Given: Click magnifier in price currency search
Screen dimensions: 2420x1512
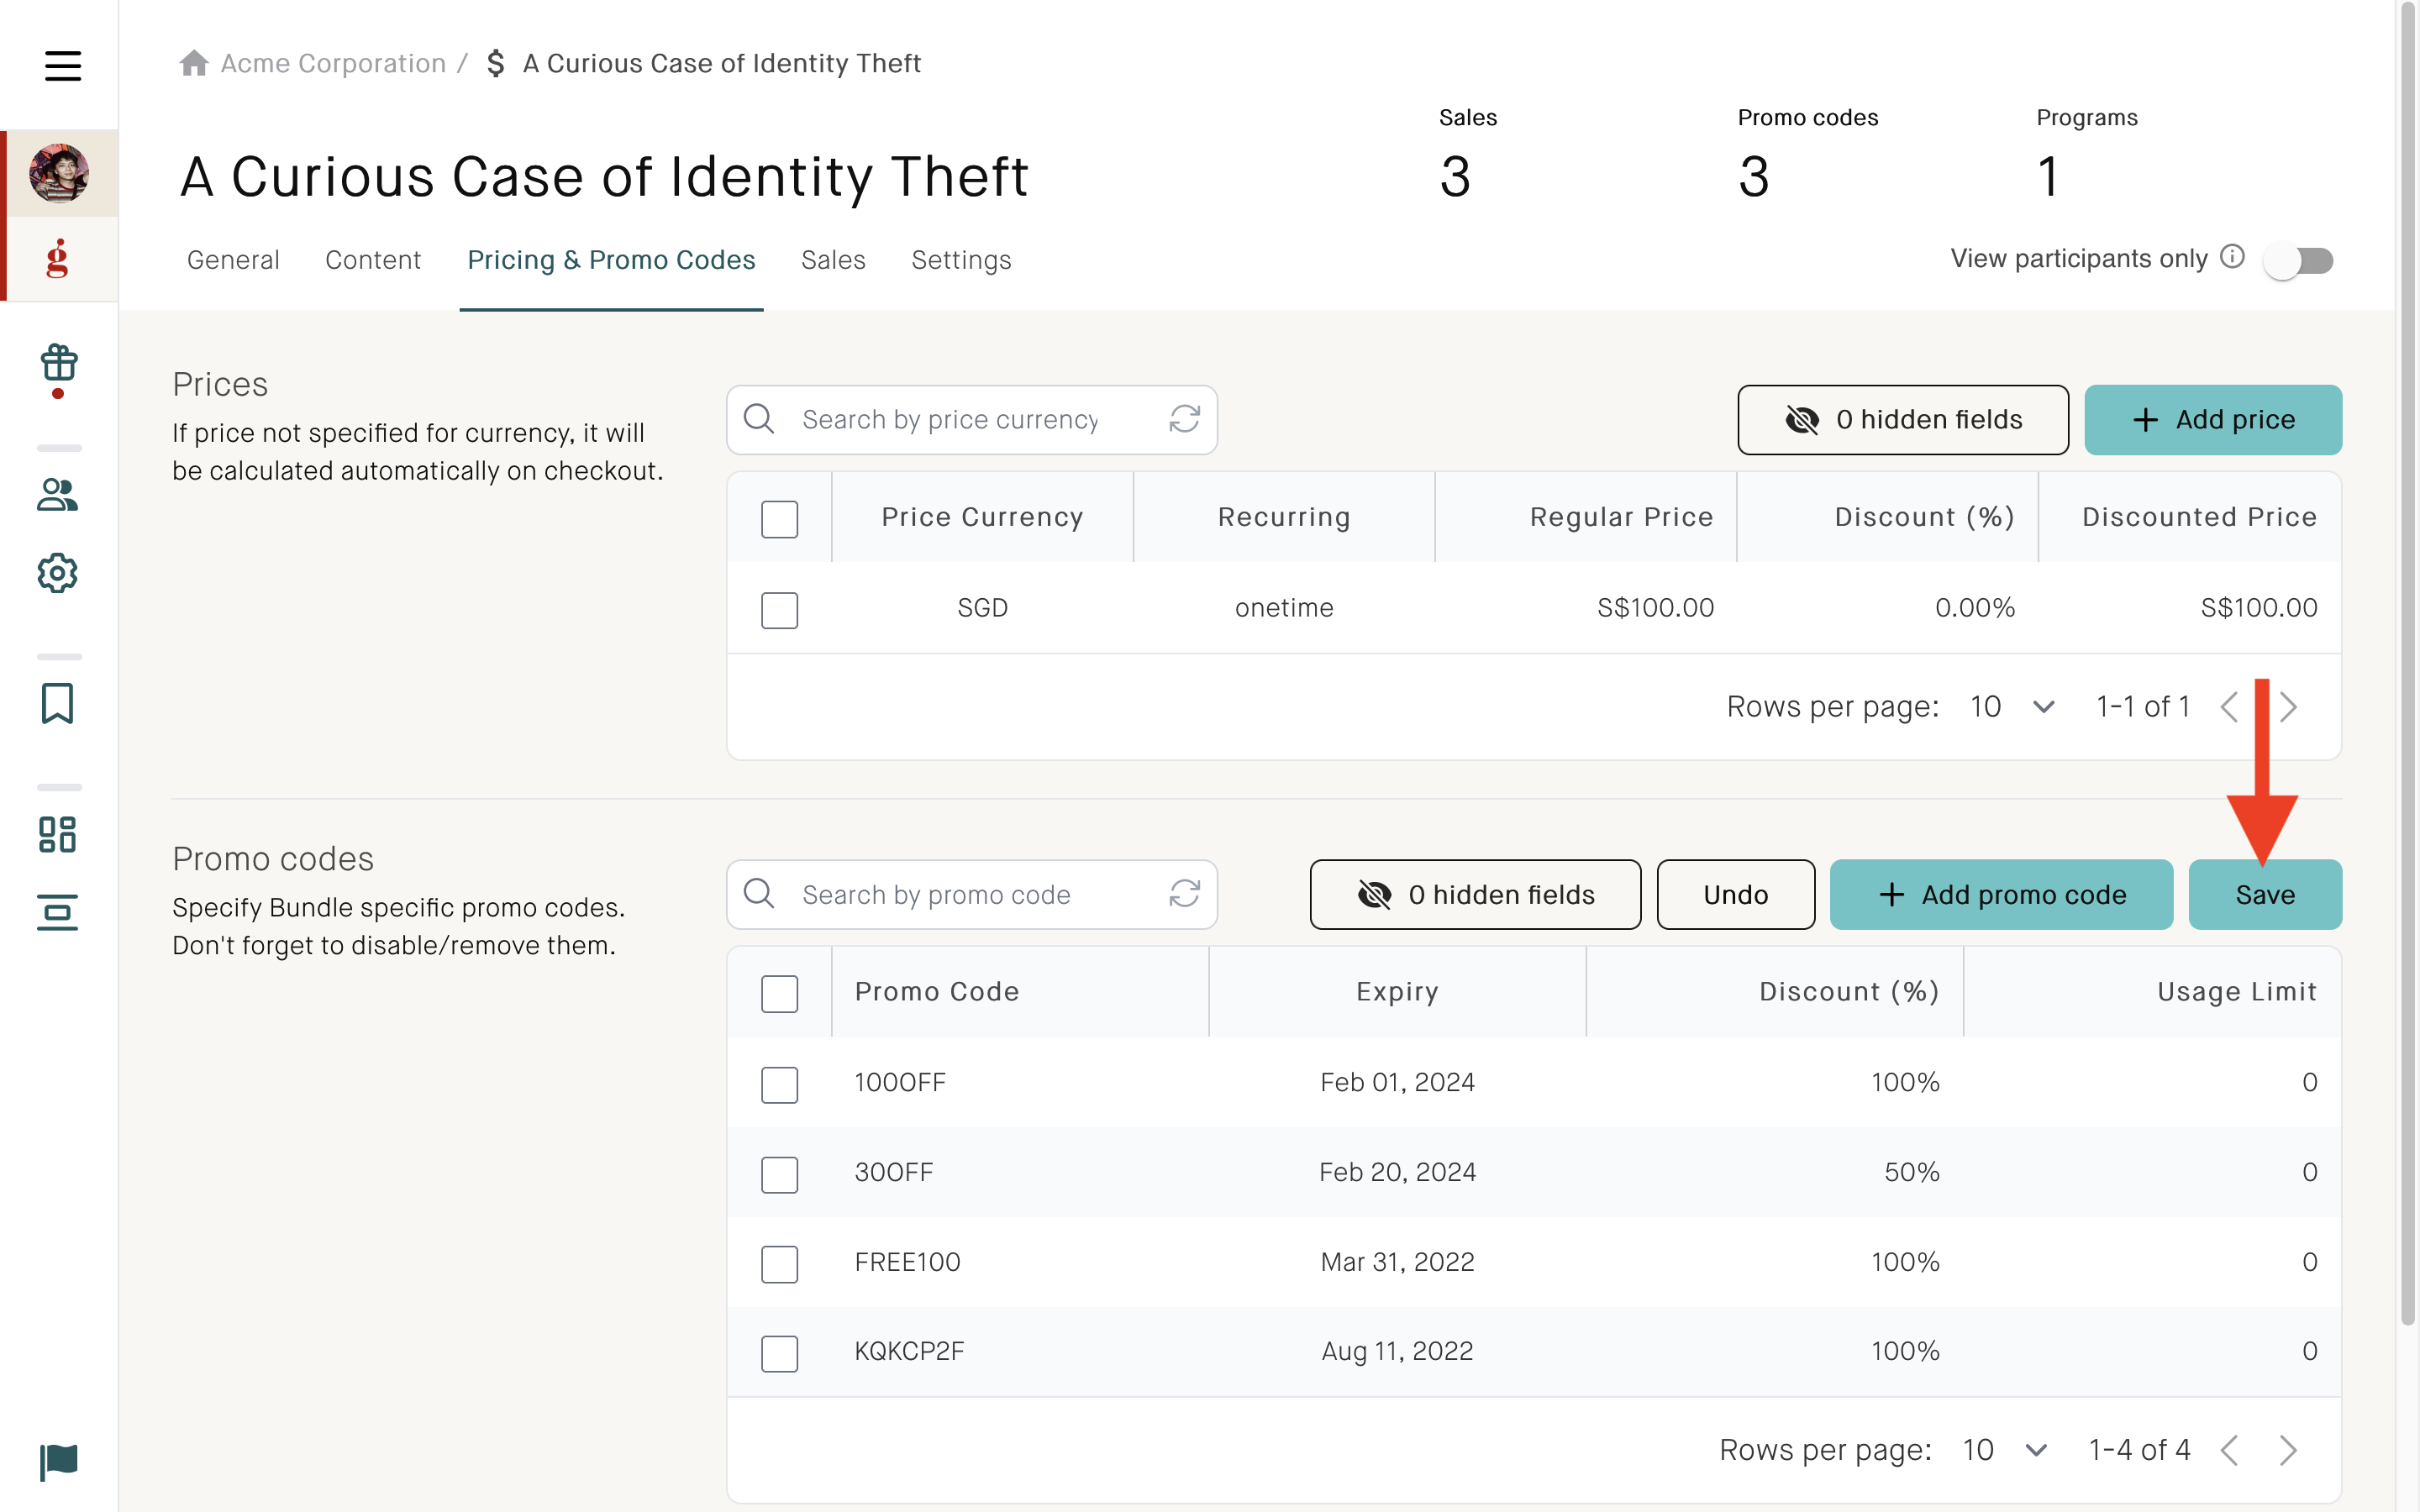Looking at the screenshot, I should (x=759, y=419).
